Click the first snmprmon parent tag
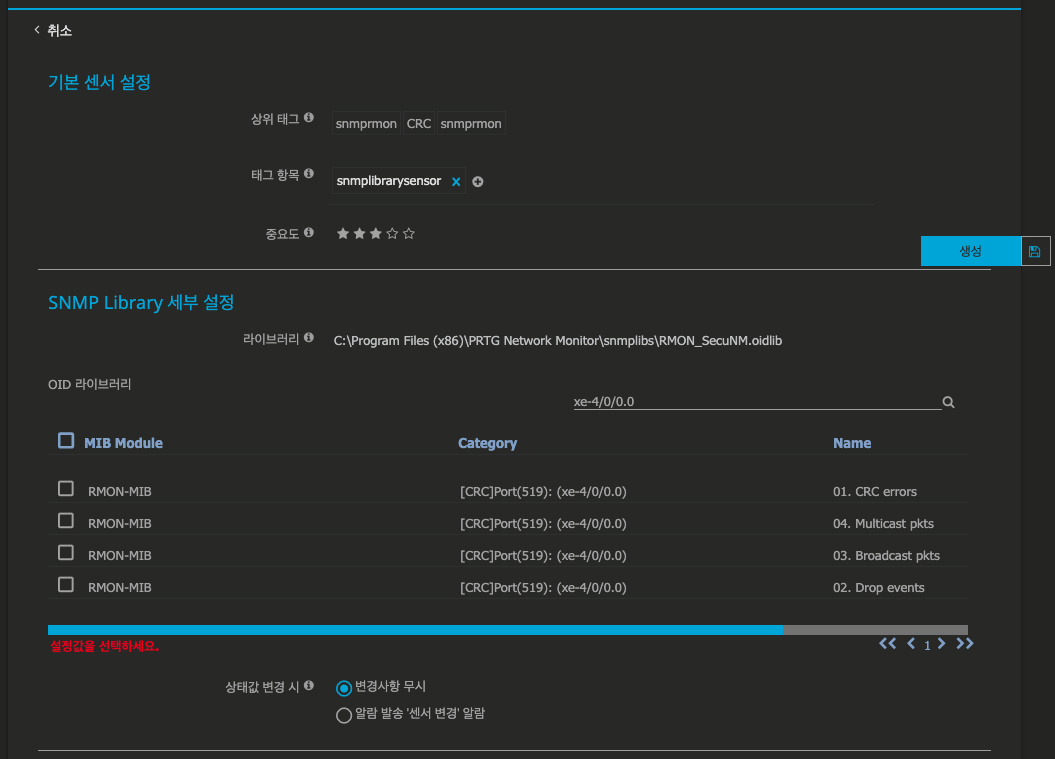This screenshot has height=759, width=1055. (x=366, y=124)
